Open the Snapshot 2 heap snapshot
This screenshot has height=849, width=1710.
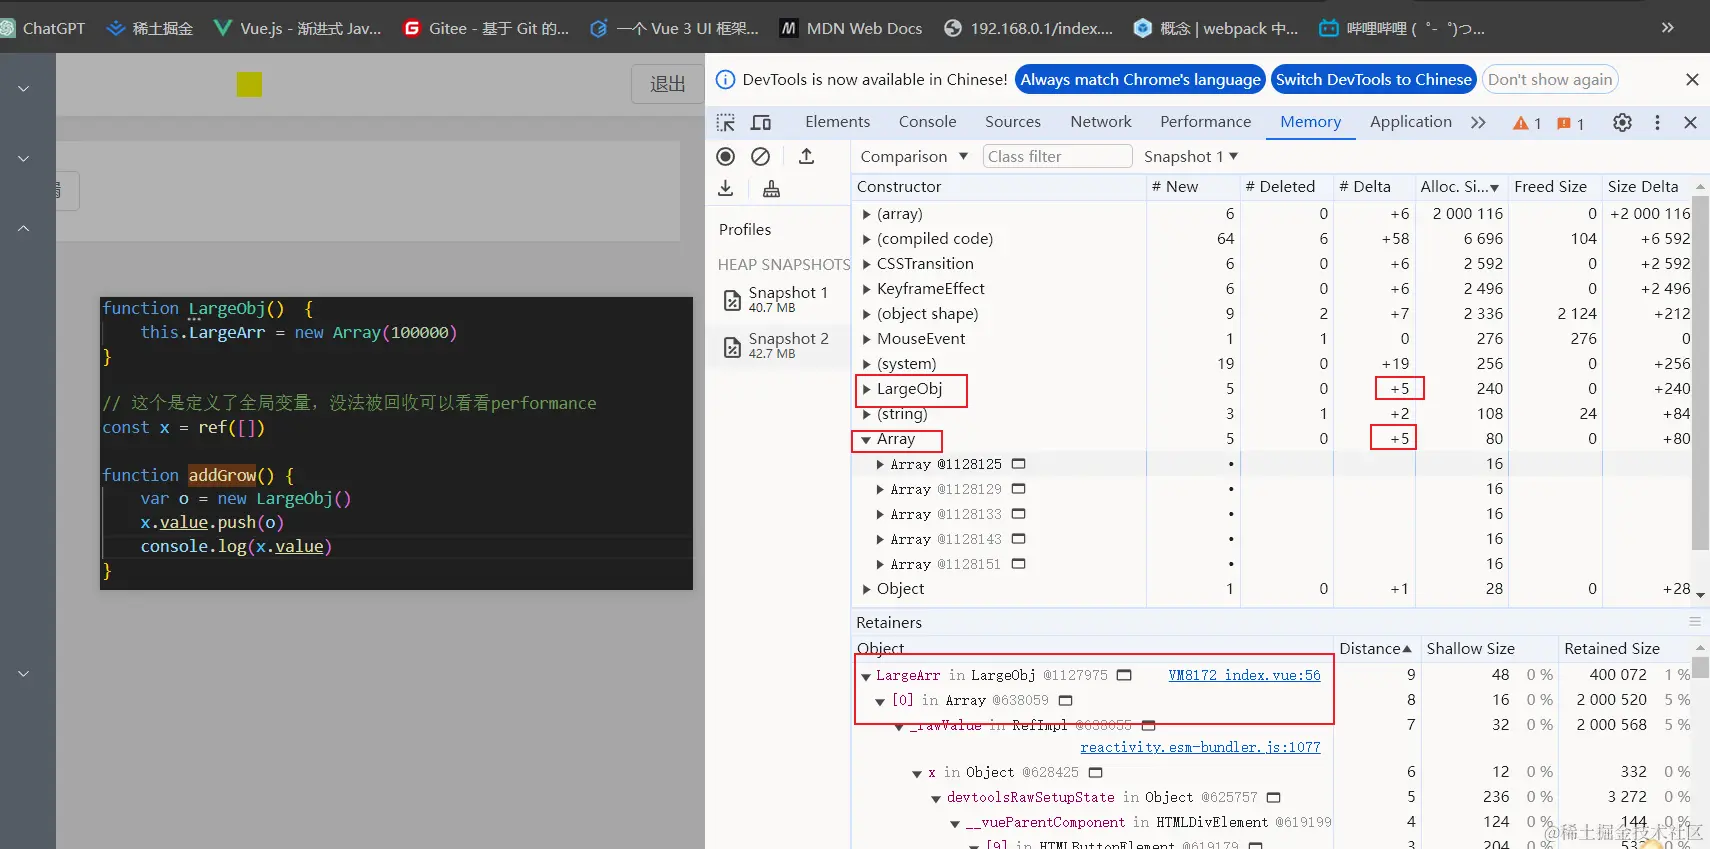click(777, 346)
